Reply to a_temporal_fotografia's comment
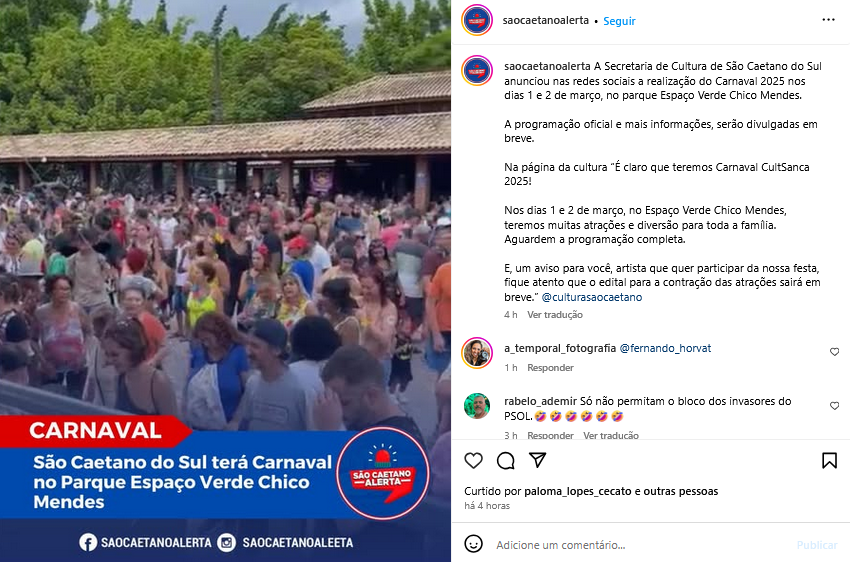850x562 pixels. (550, 367)
